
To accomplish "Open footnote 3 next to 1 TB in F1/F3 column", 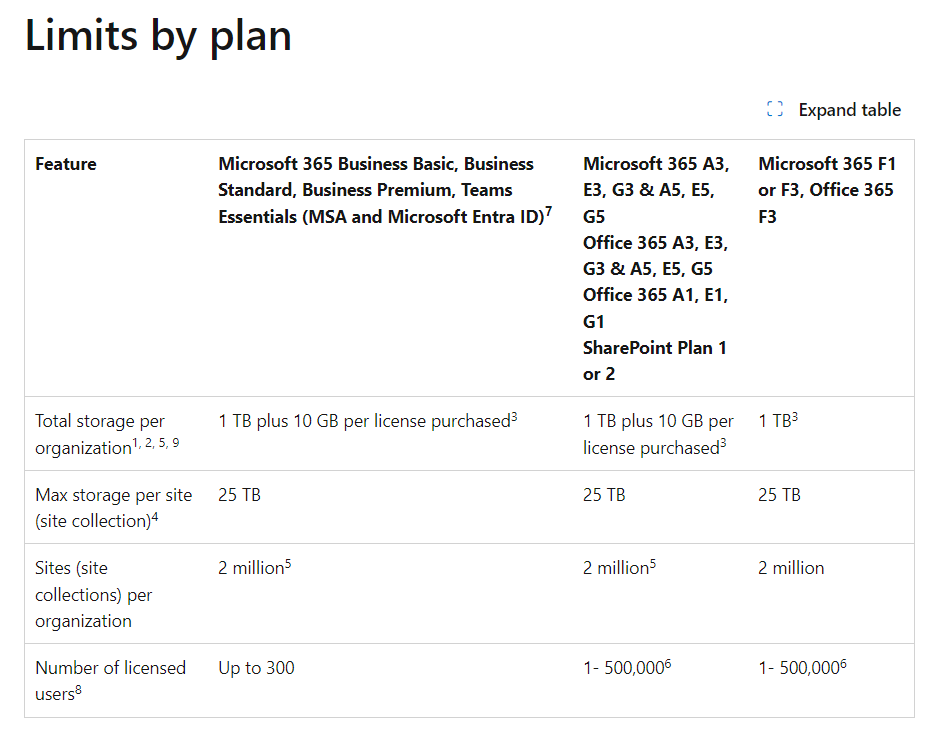I will click(795, 416).
